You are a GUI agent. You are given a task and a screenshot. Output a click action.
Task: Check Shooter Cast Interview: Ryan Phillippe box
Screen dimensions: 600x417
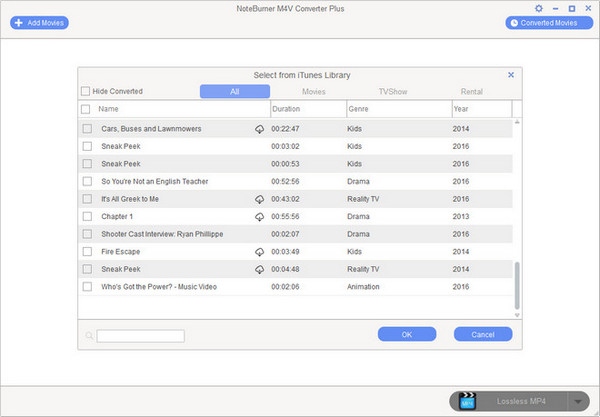(x=87, y=234)
